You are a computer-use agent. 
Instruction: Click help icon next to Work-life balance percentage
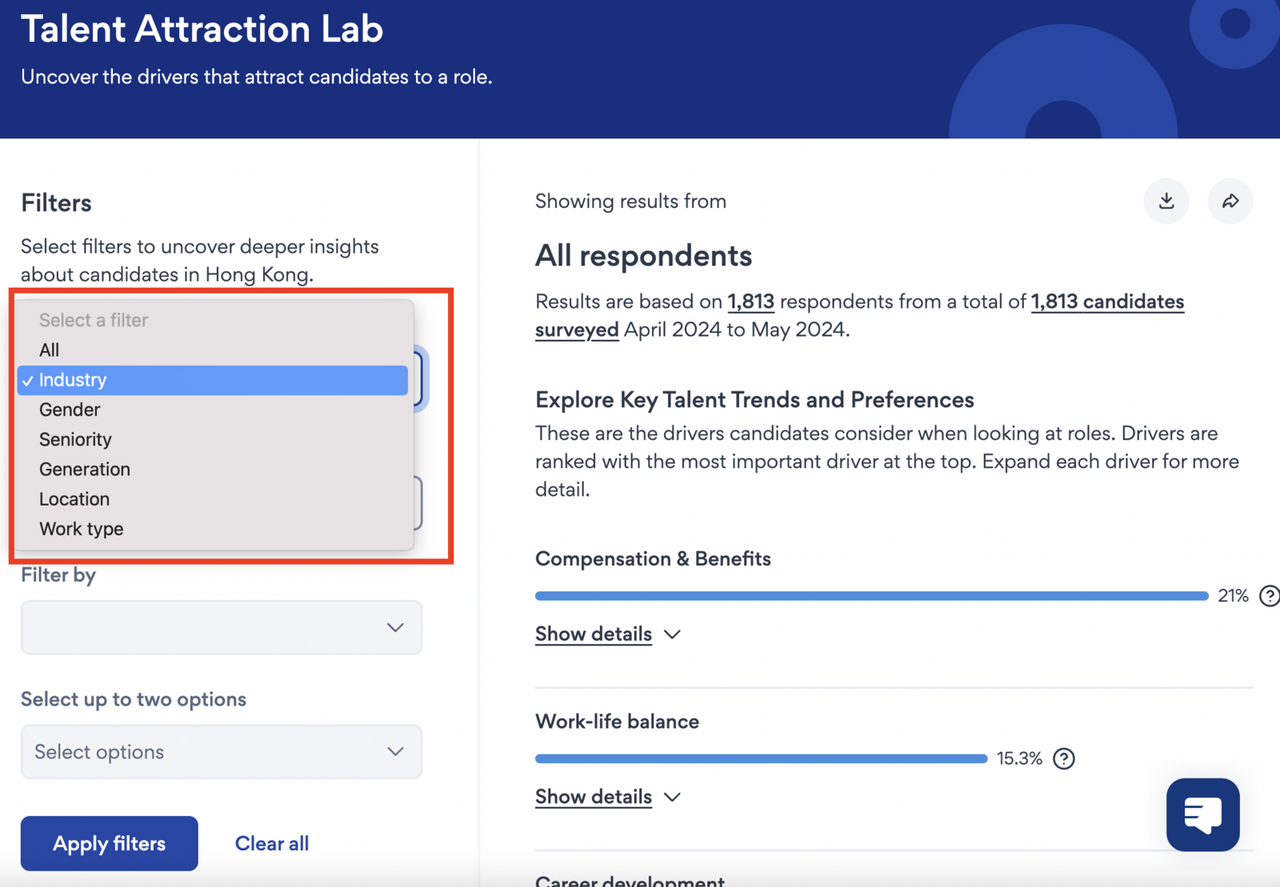click(x=1064, y=758)
